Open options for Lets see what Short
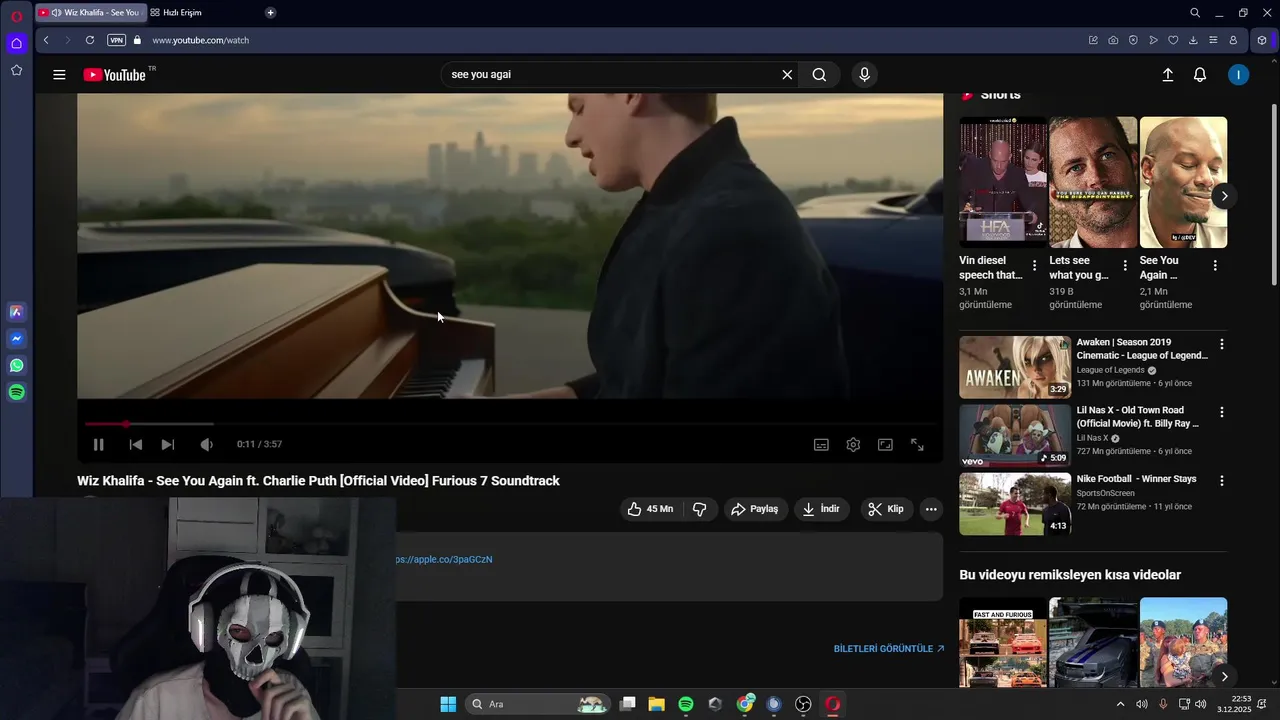The width and height of the screenshot is (1280, 720). click(1125, 266)
